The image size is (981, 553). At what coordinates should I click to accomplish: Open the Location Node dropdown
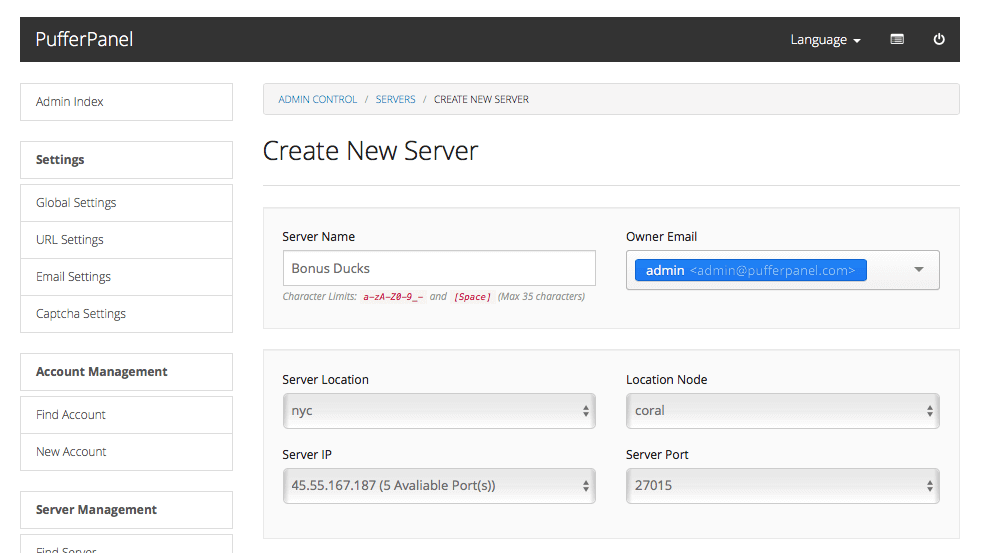point(782,411)
